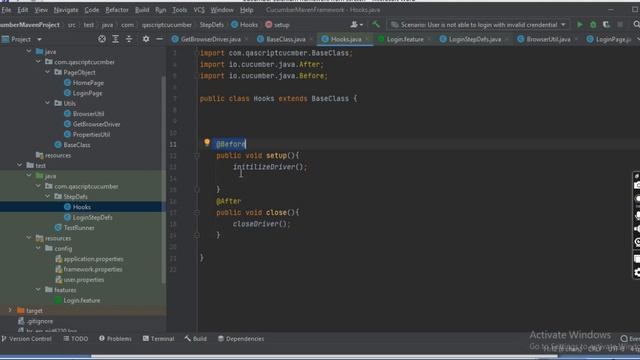Run with coverage icon in toolbar
Screen dimensions: 640x360
tap(606, 24)
